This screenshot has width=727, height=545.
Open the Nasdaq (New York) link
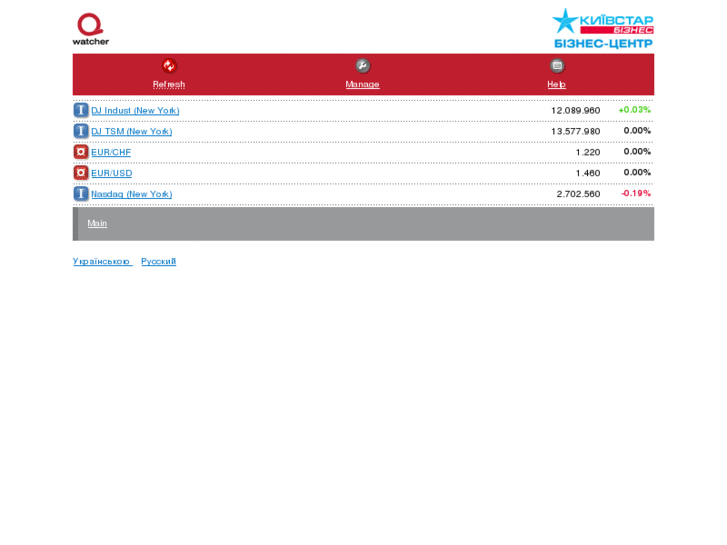pyautogui.click(x=131, y=194)
